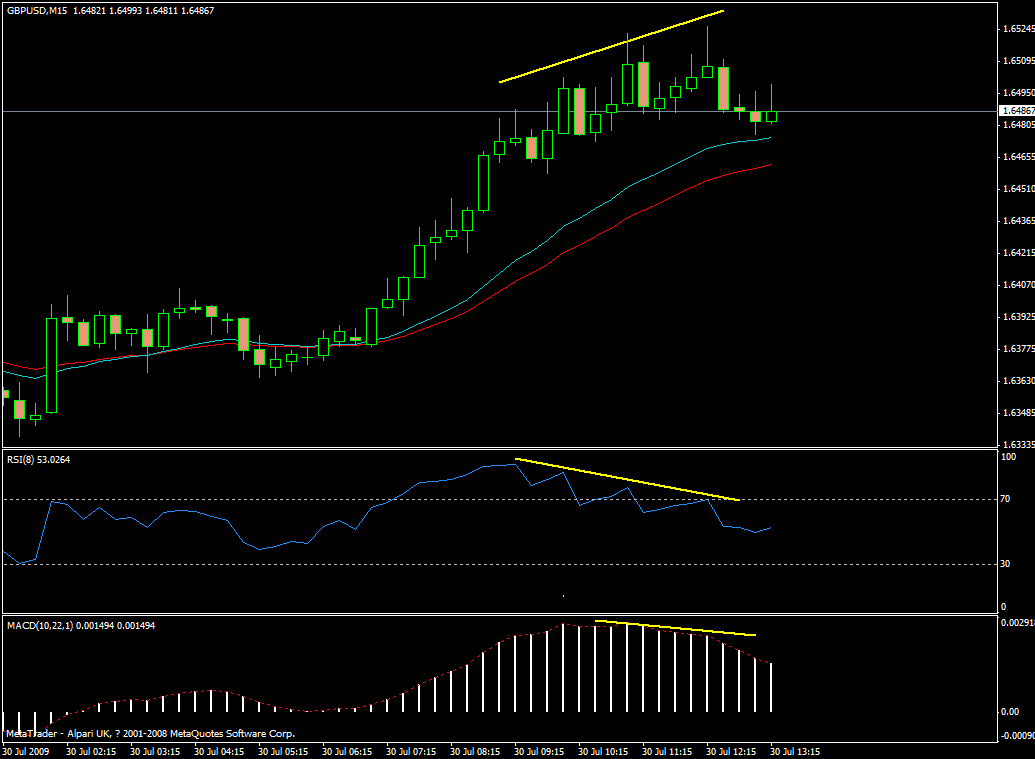Click the MACD 0.00 scale label
The height and width of the screenshot is (759, 1035).
[1010, 711]
